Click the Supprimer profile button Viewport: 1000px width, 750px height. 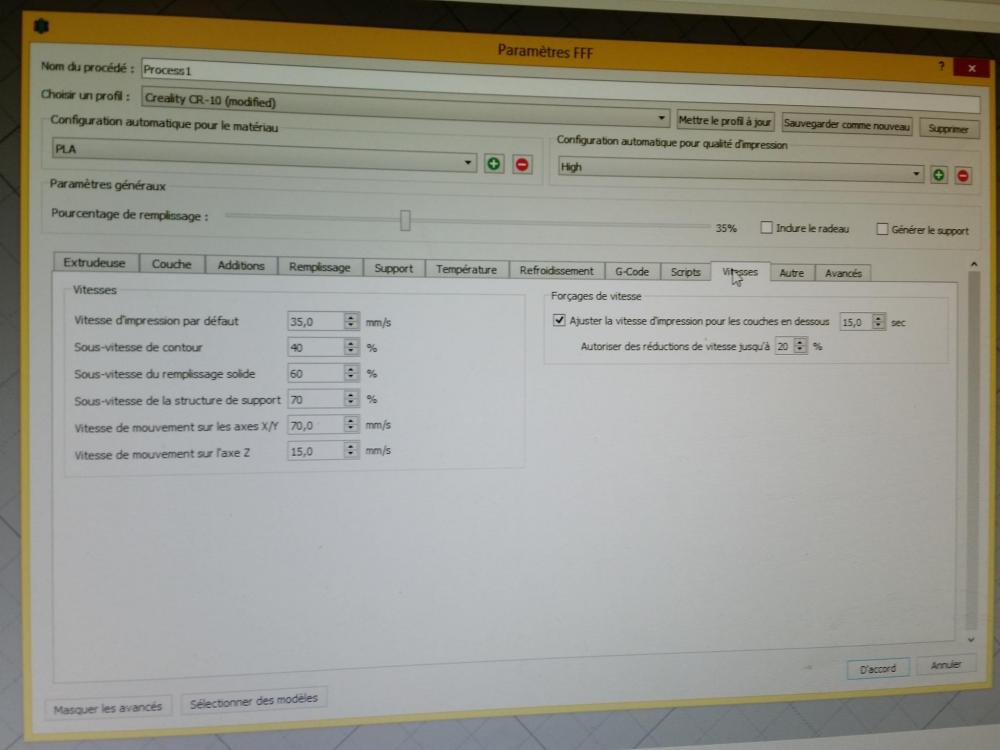[948, 128]
